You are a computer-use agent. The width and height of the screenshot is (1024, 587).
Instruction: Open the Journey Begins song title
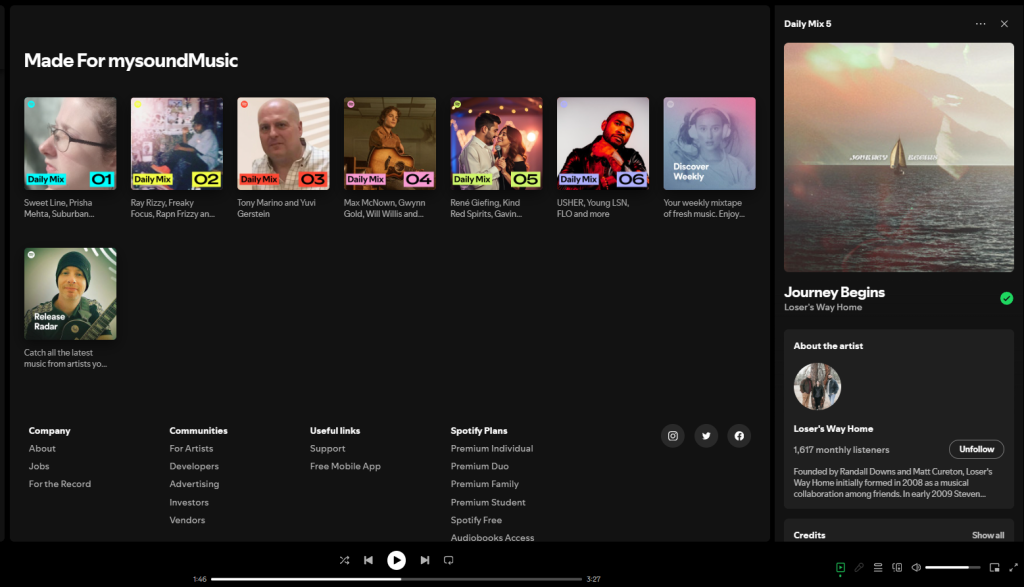[x=834, y=293]
